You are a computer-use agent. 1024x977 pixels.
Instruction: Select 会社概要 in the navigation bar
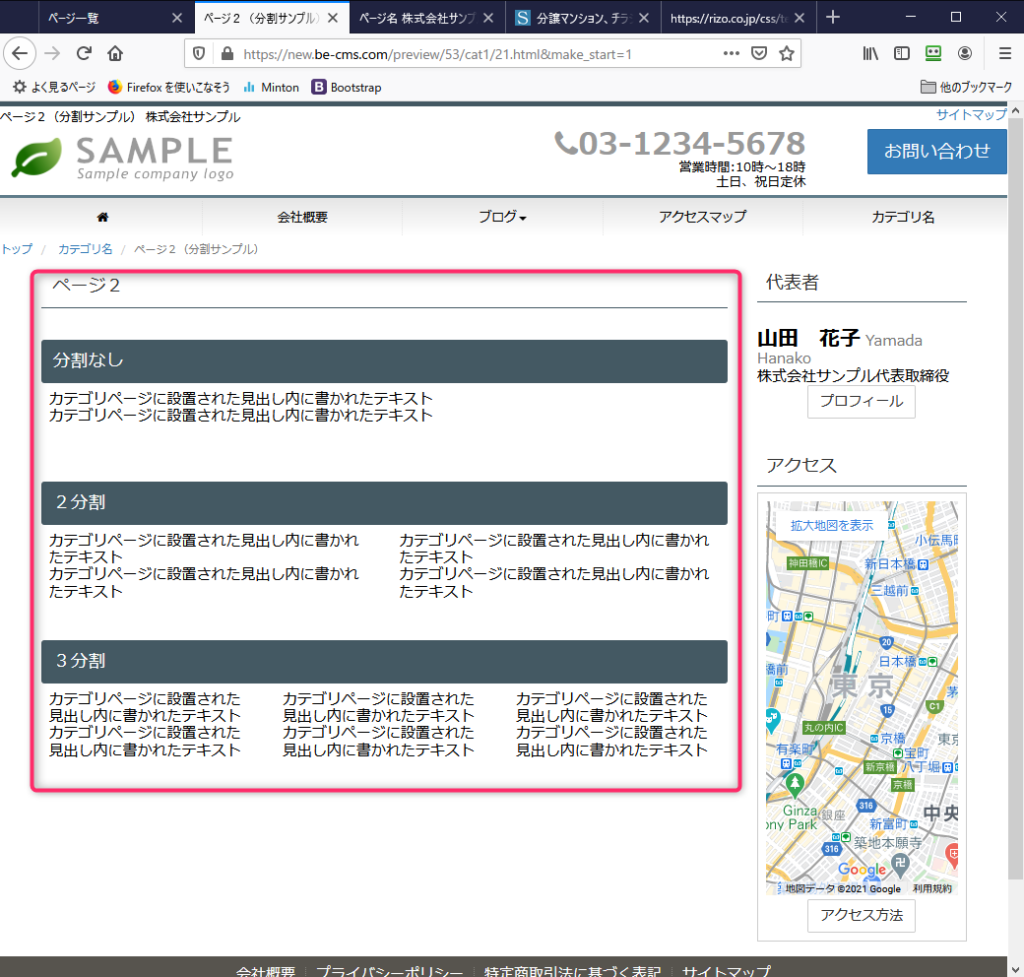(x=302, y=217)
